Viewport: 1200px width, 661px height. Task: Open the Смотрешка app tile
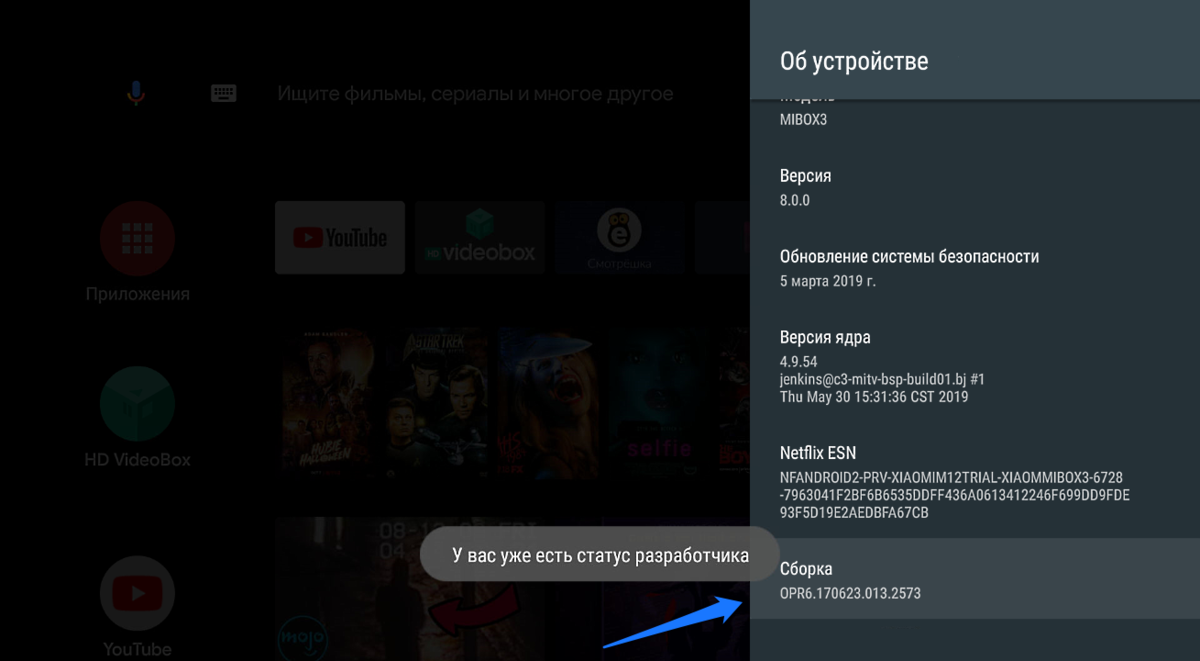tap(620, 237)
